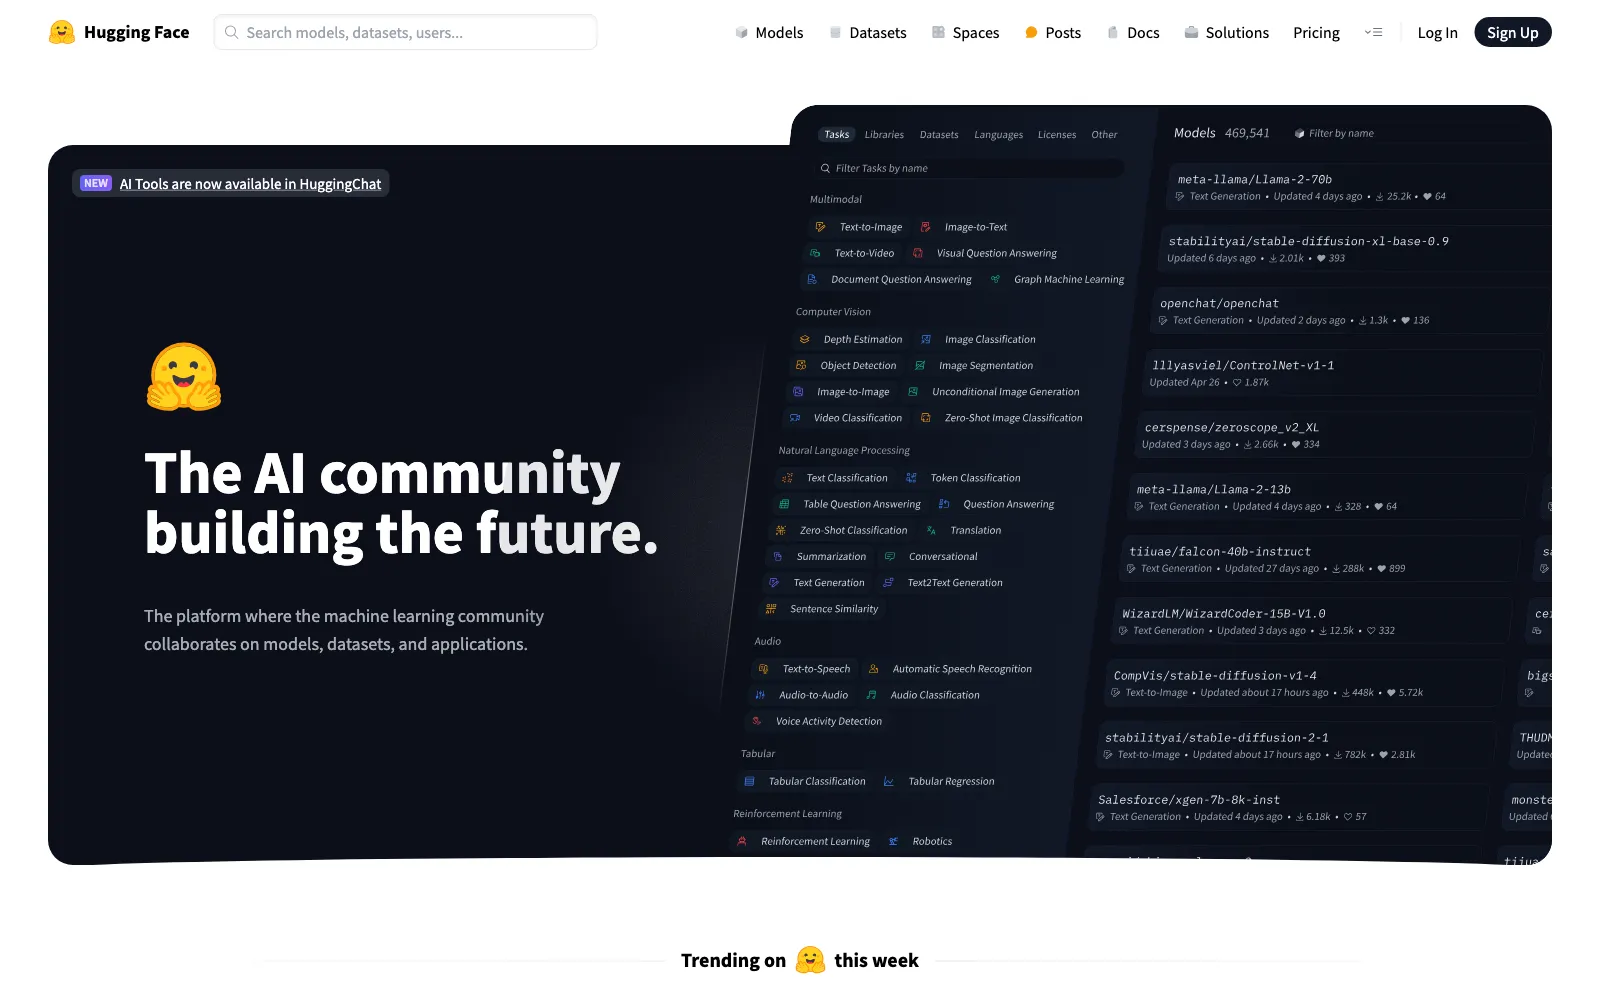
Task: Click the hugging emoji in Trending heading
Action: [810, 960]
